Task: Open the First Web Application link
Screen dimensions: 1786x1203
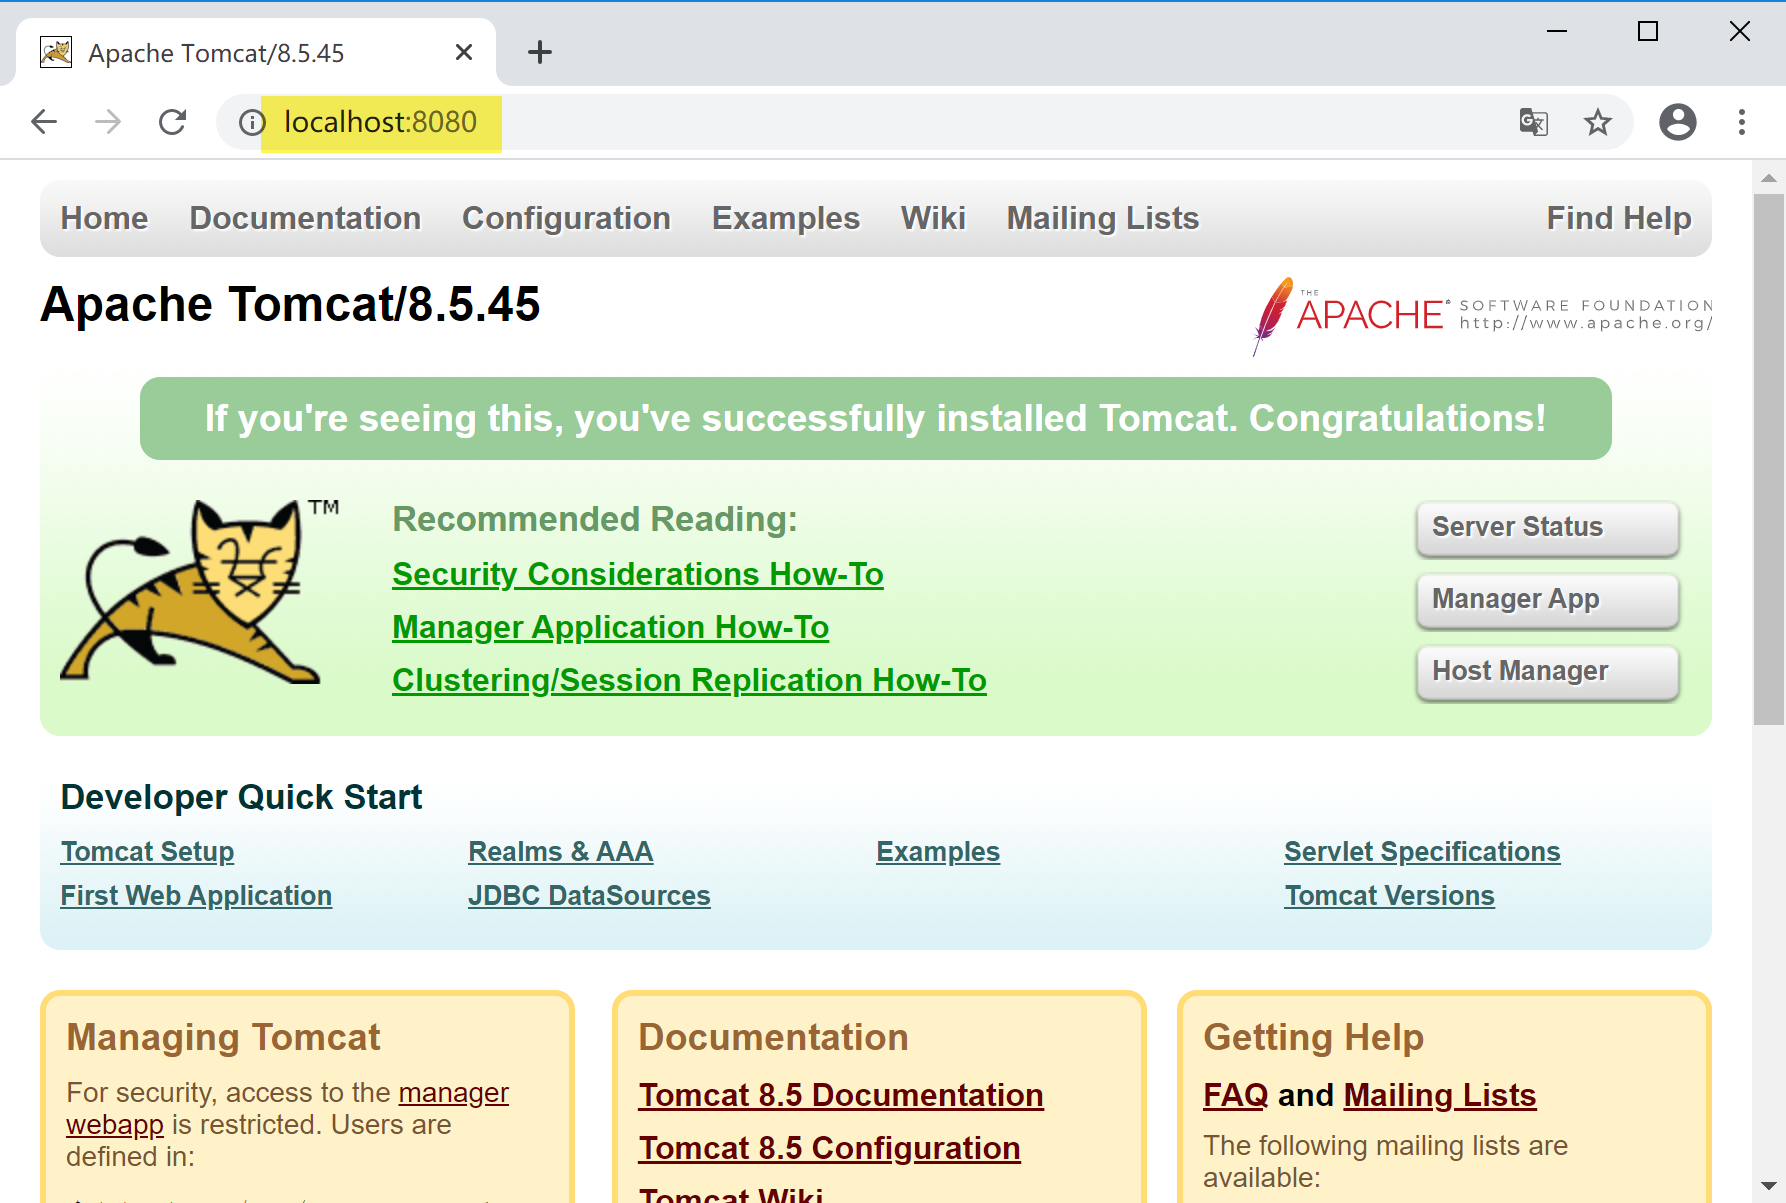Action: coord(196,896)
